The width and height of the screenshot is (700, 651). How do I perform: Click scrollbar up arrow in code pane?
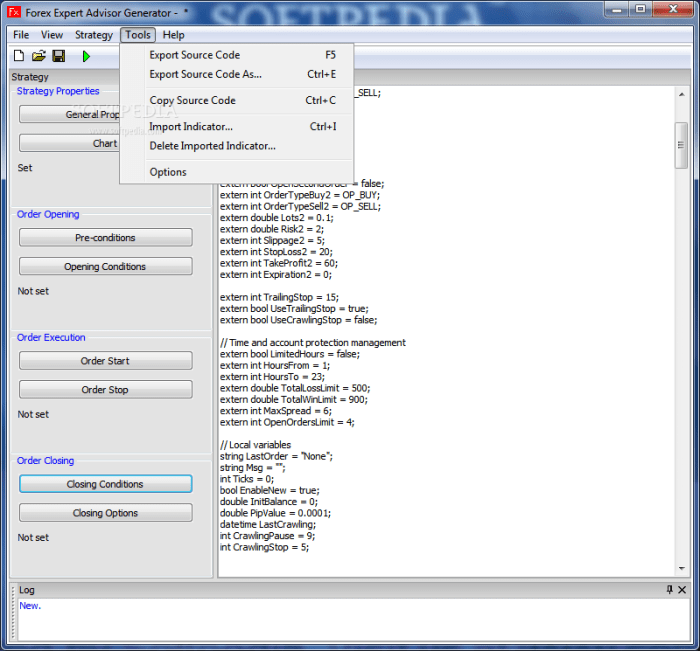point(681,94)
